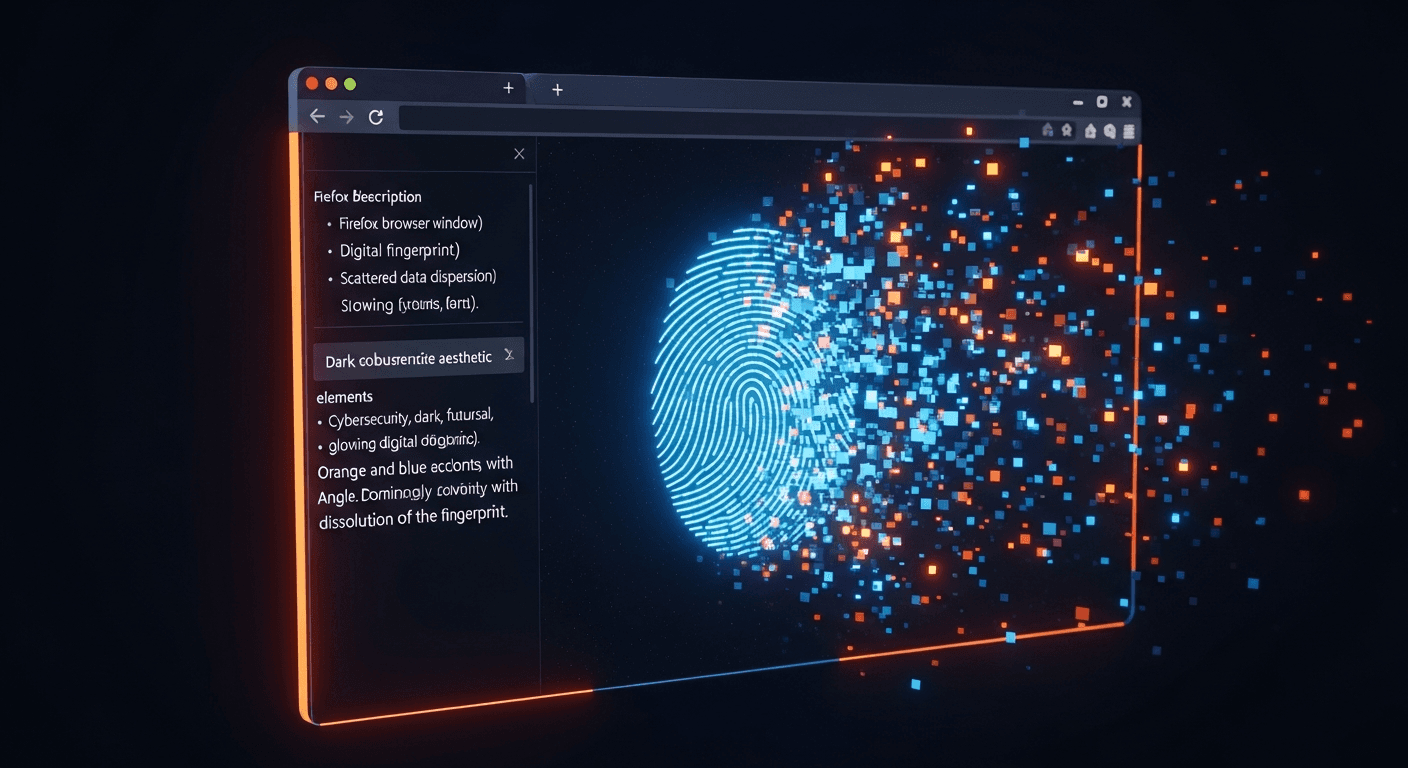The image size is (1408, 768).
Task: Click the magnifier search icon in toolbar
Action: (x=1109, y=130)
